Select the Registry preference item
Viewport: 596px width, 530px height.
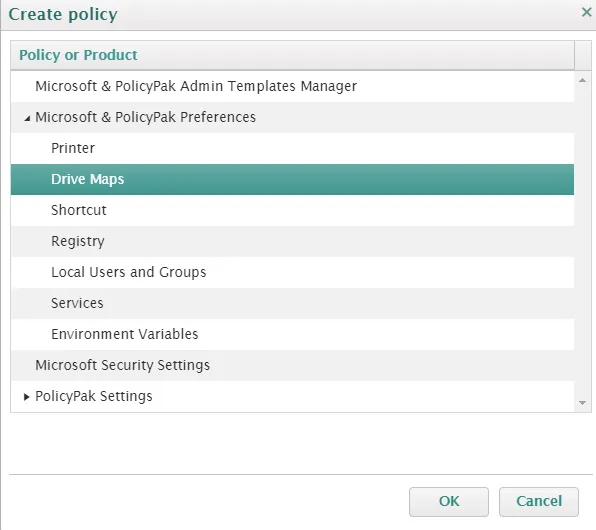292,241
